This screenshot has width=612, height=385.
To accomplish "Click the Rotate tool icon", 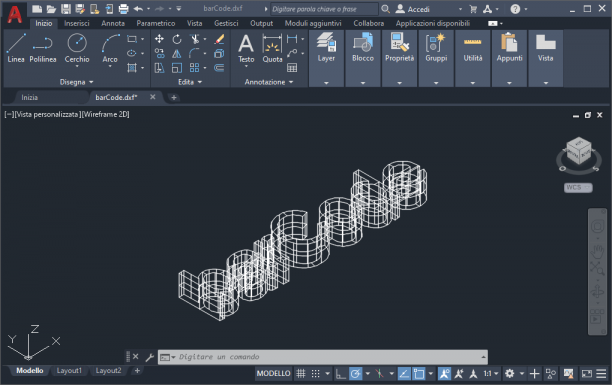I will (177, 39).
